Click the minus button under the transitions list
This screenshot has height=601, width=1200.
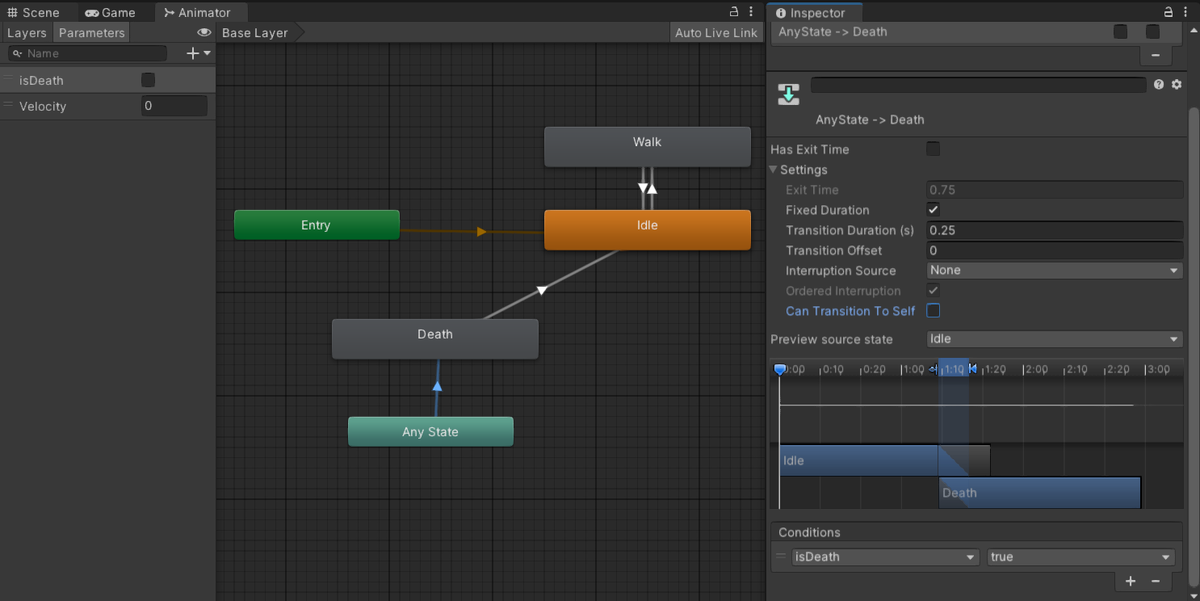point(1156,55)
